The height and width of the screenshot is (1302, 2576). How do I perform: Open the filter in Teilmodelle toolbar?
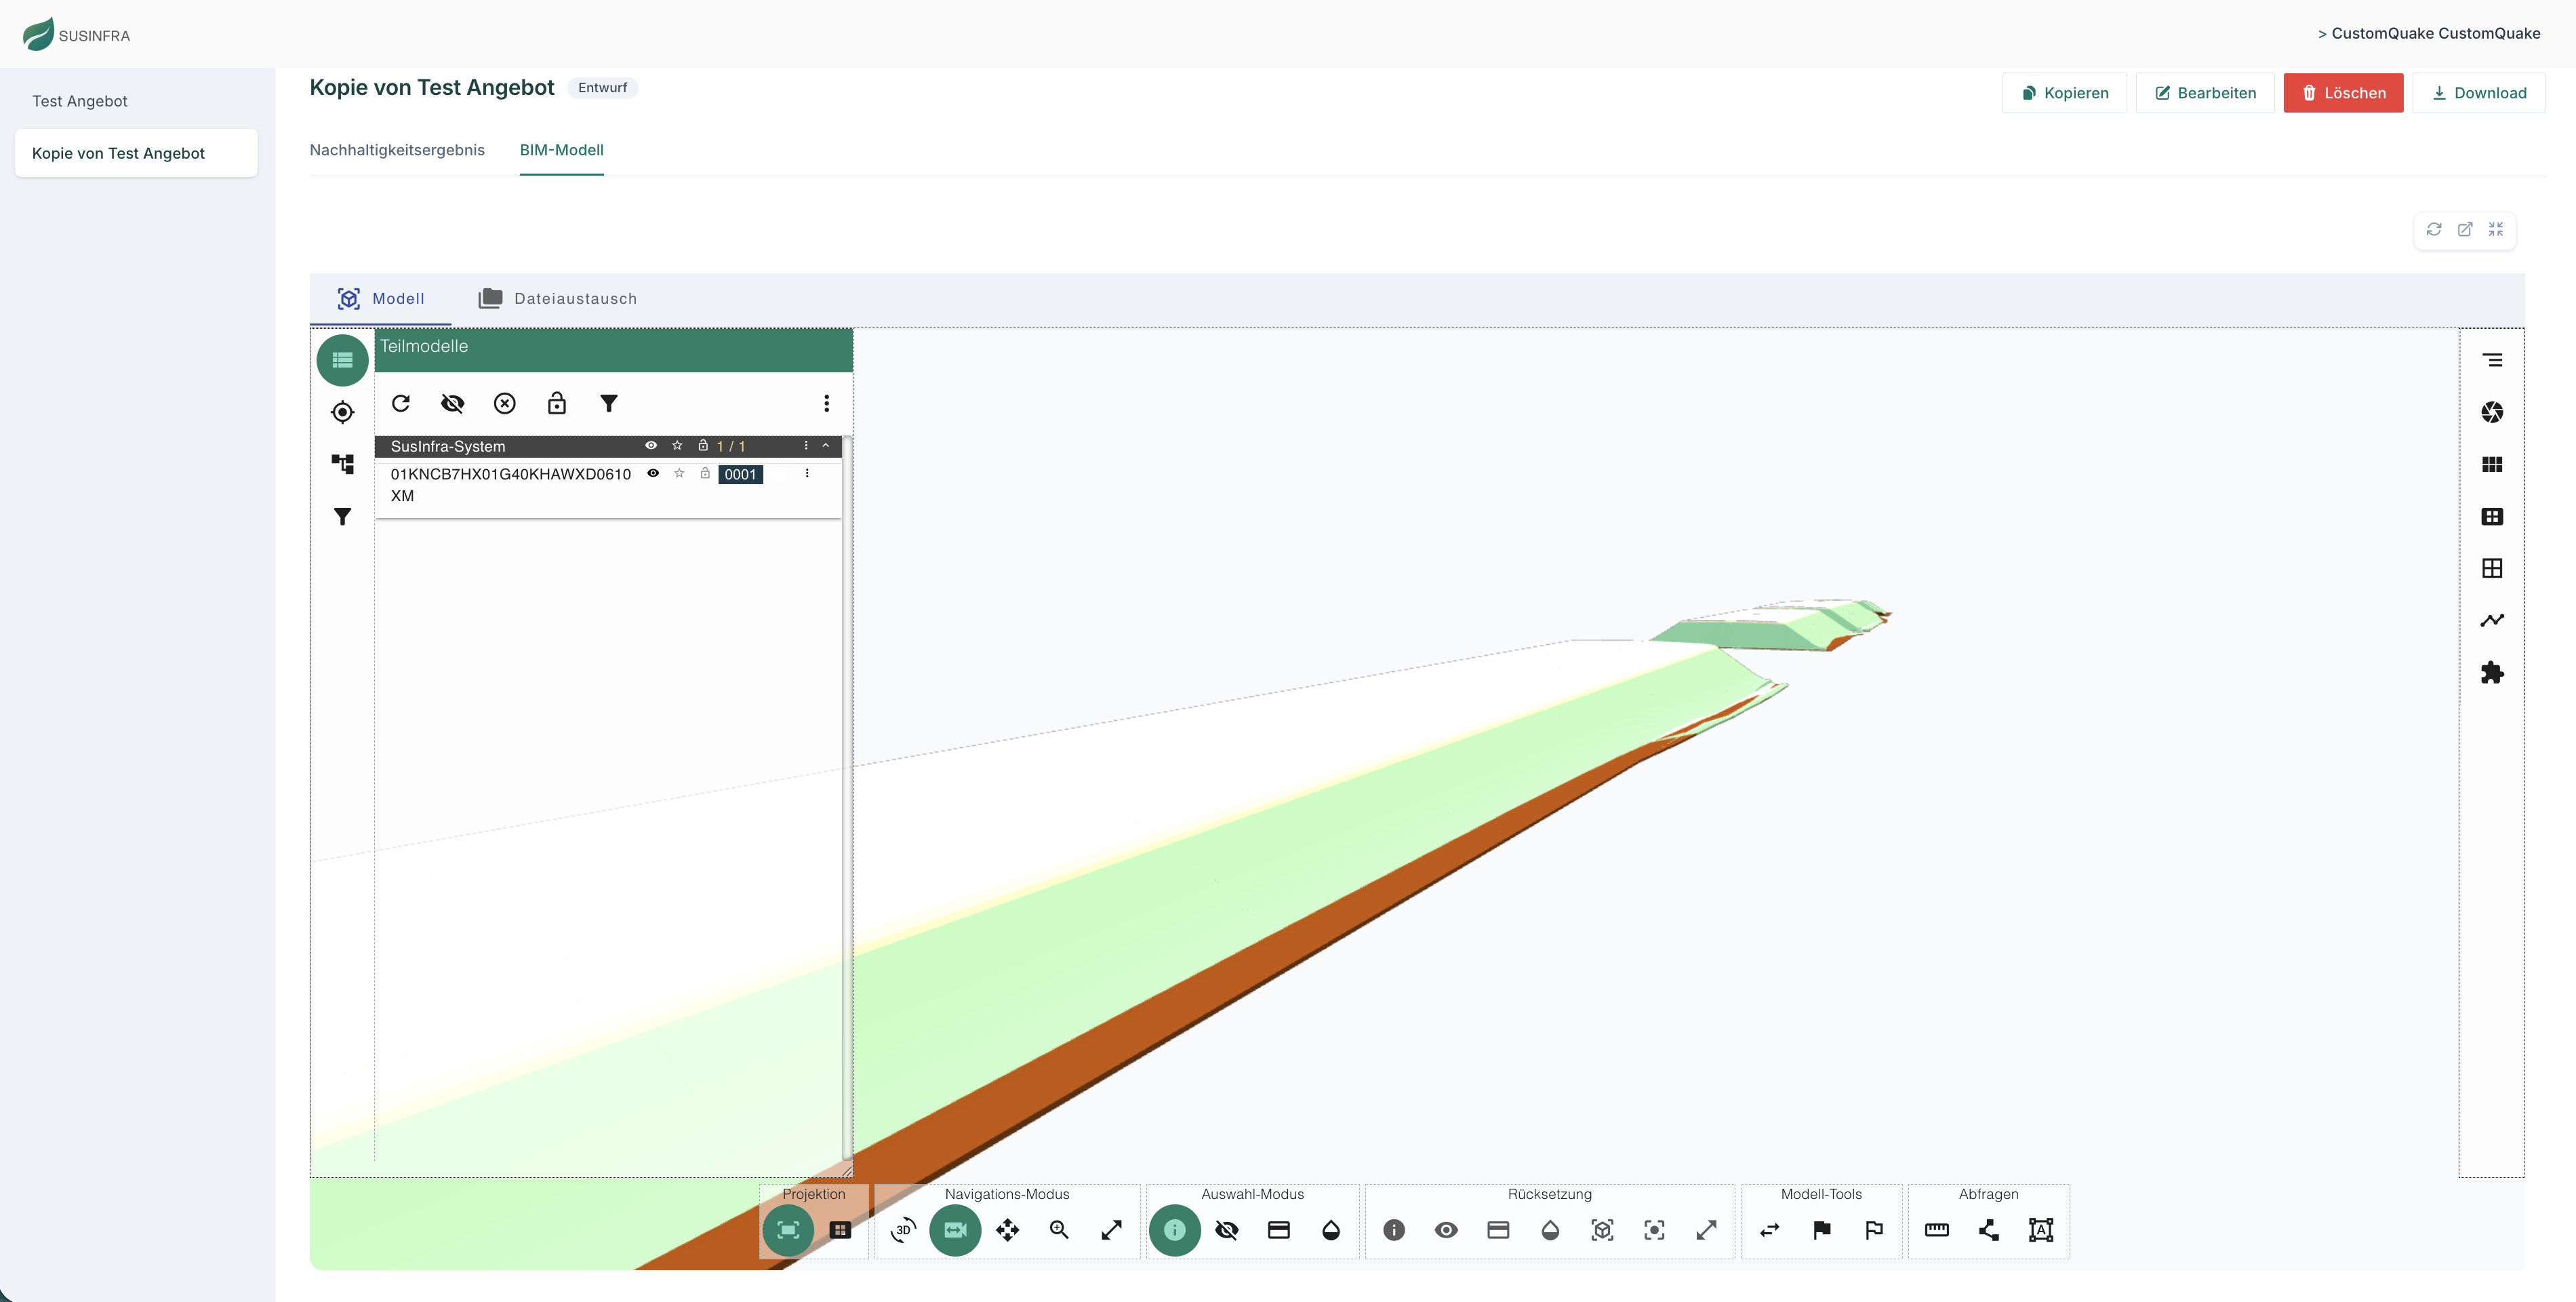pos(609,403)
